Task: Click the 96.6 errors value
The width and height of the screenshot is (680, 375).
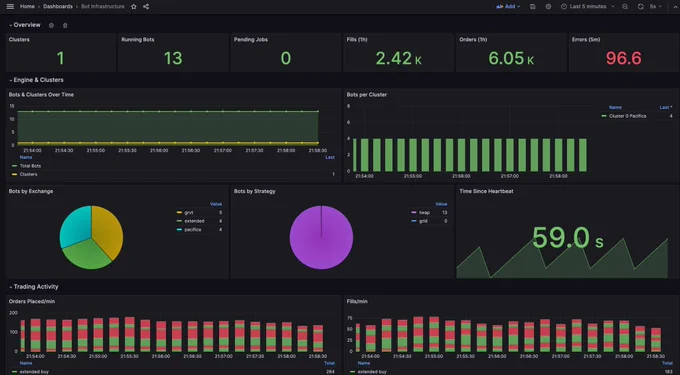Action: (624, 59)
